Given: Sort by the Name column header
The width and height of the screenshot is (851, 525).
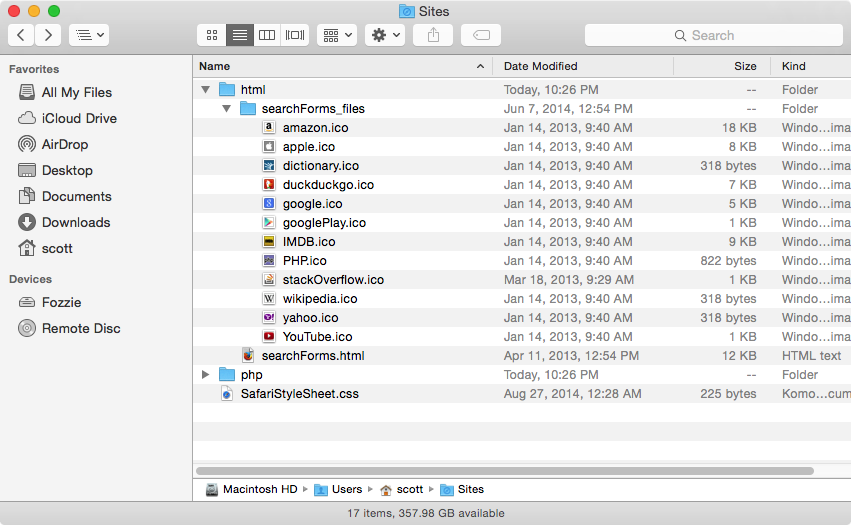Looking at the screenshot, I should [342, 66].
